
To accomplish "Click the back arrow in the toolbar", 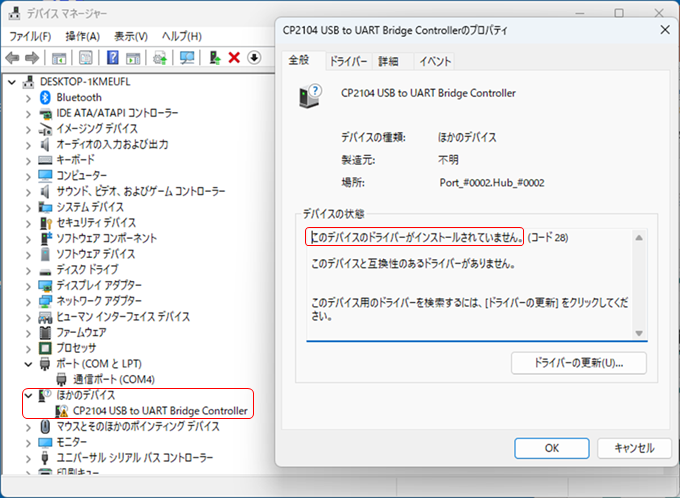I will coord(13,58).
